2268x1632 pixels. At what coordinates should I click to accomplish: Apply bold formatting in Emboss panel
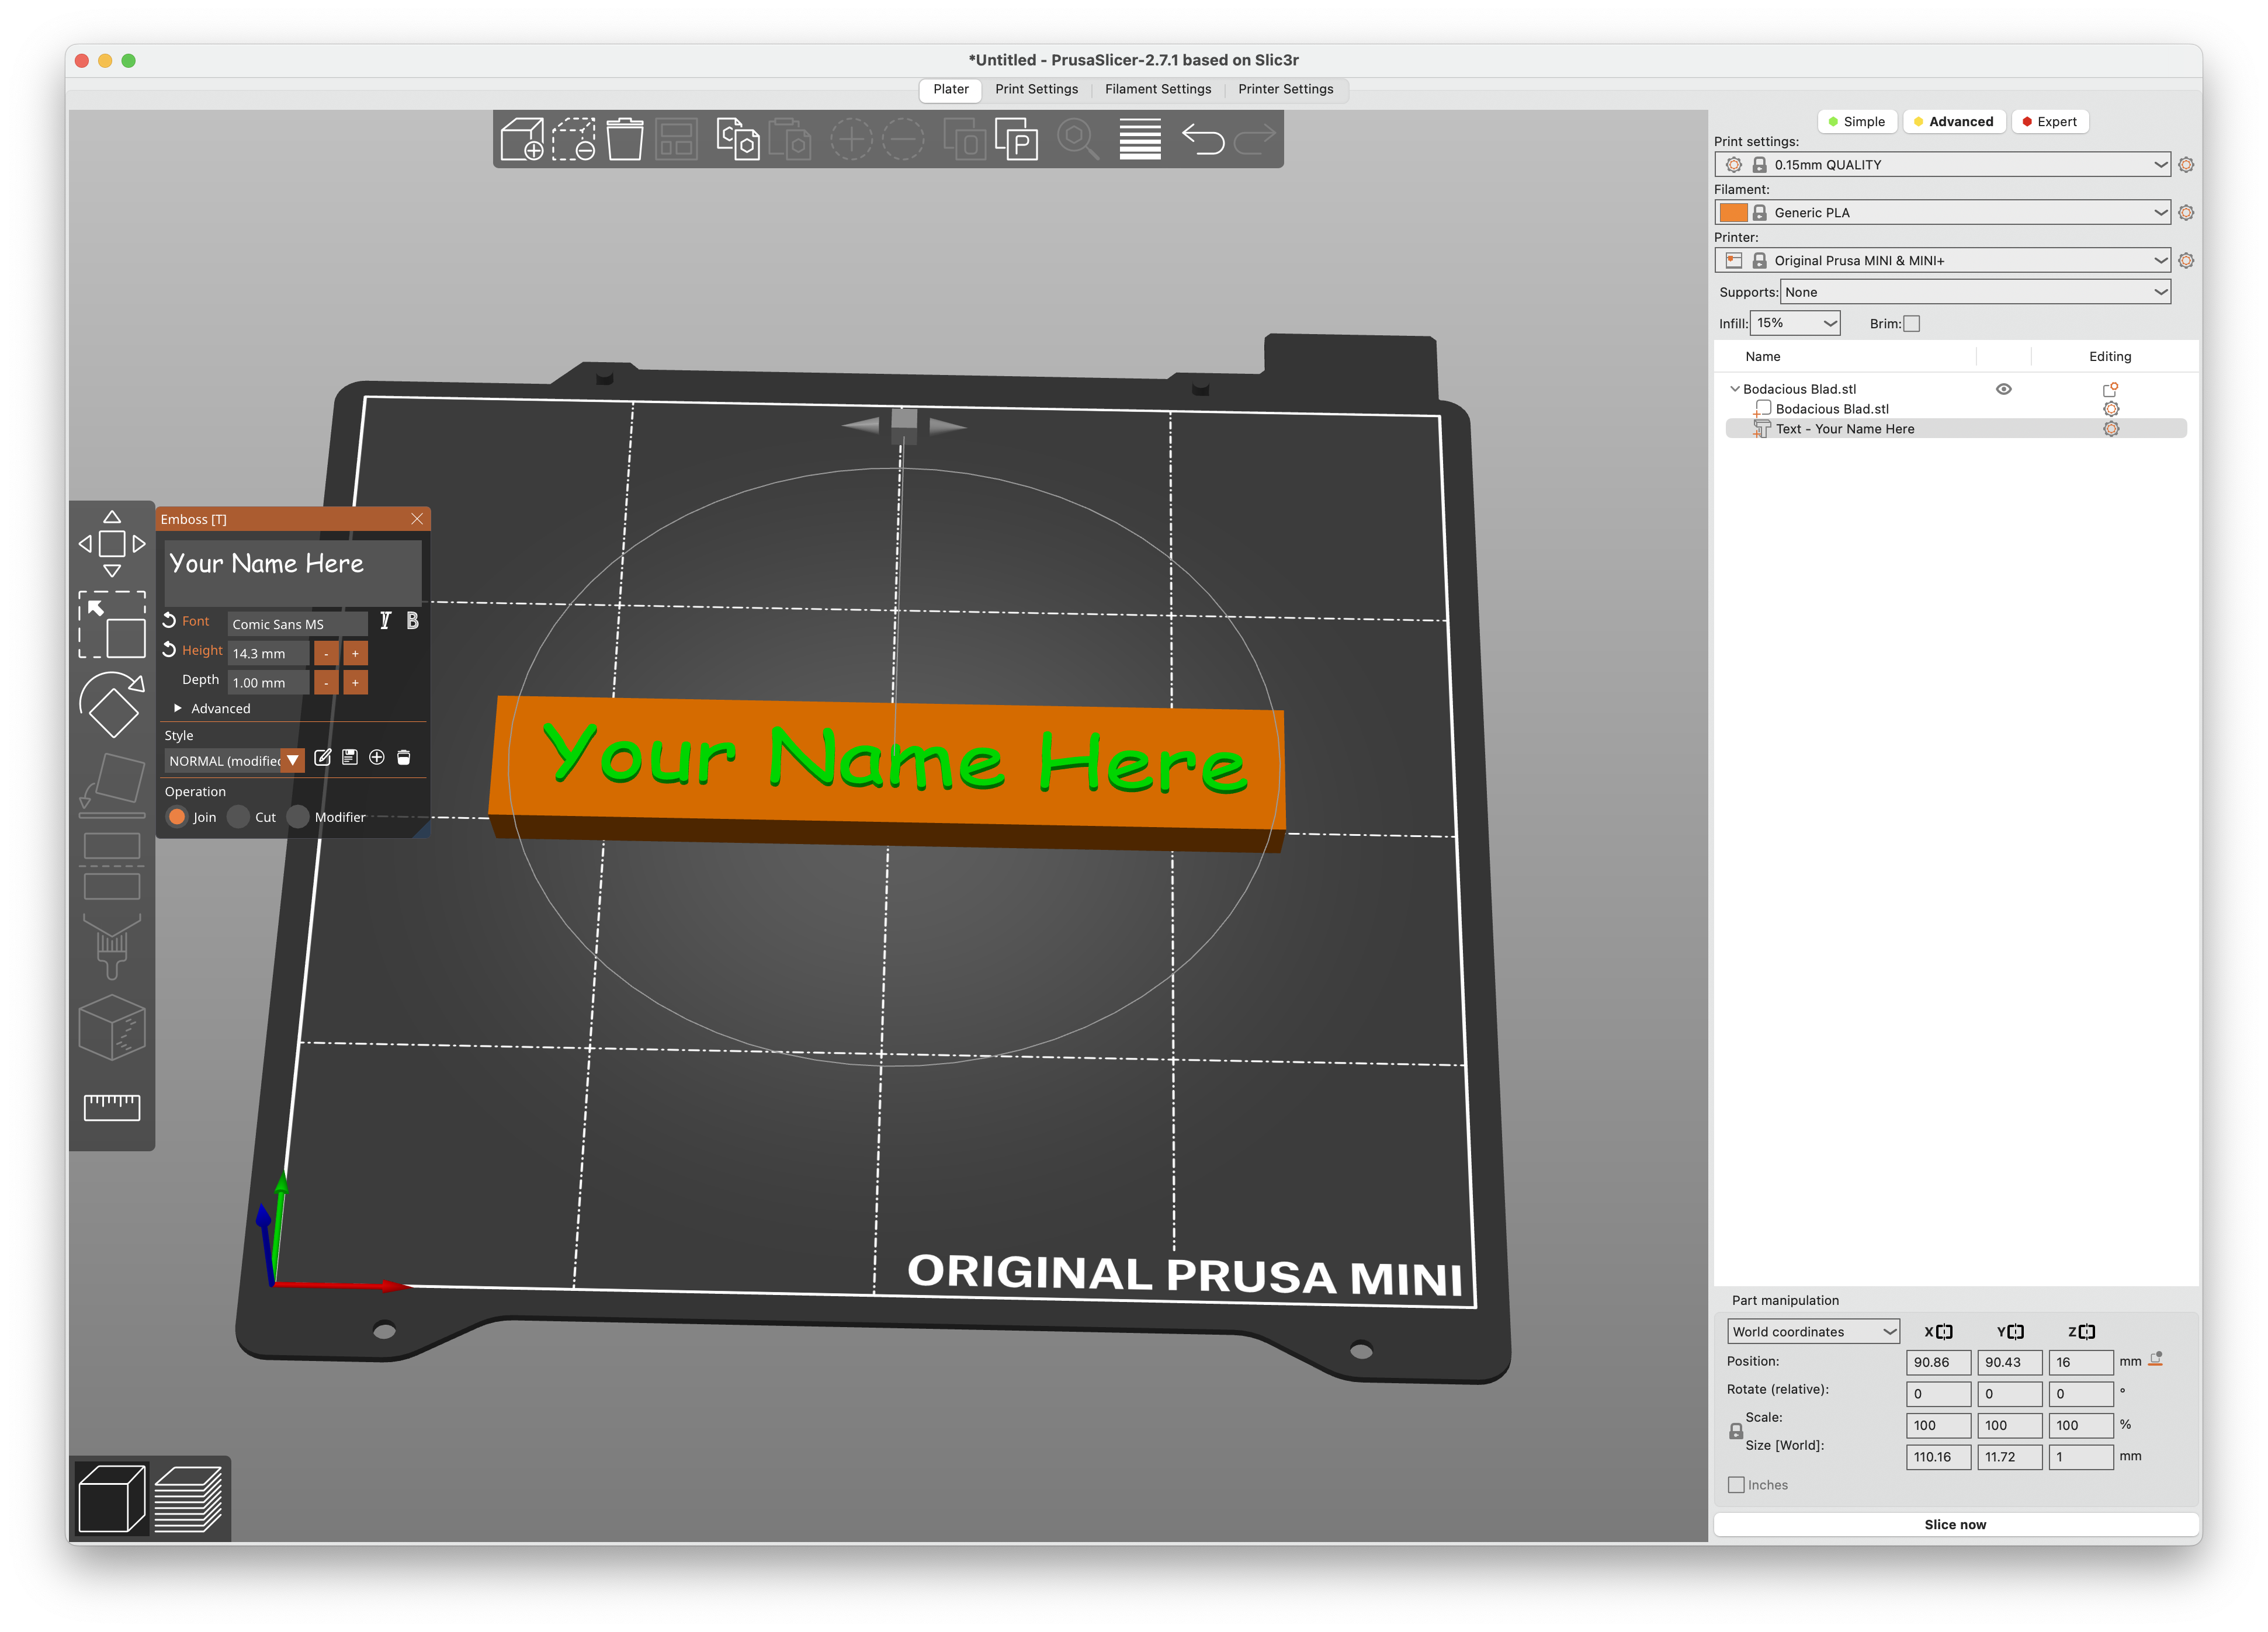(412, 621)
